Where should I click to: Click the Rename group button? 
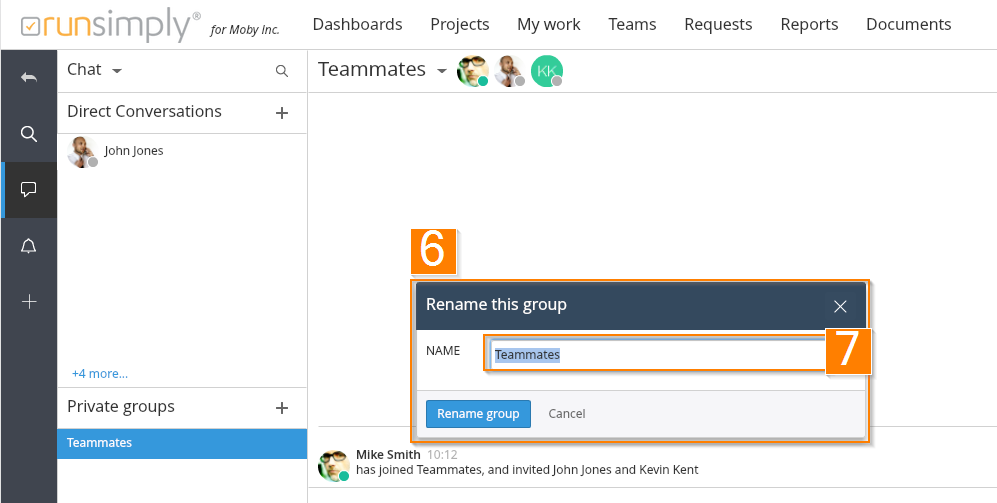point(478,414)
